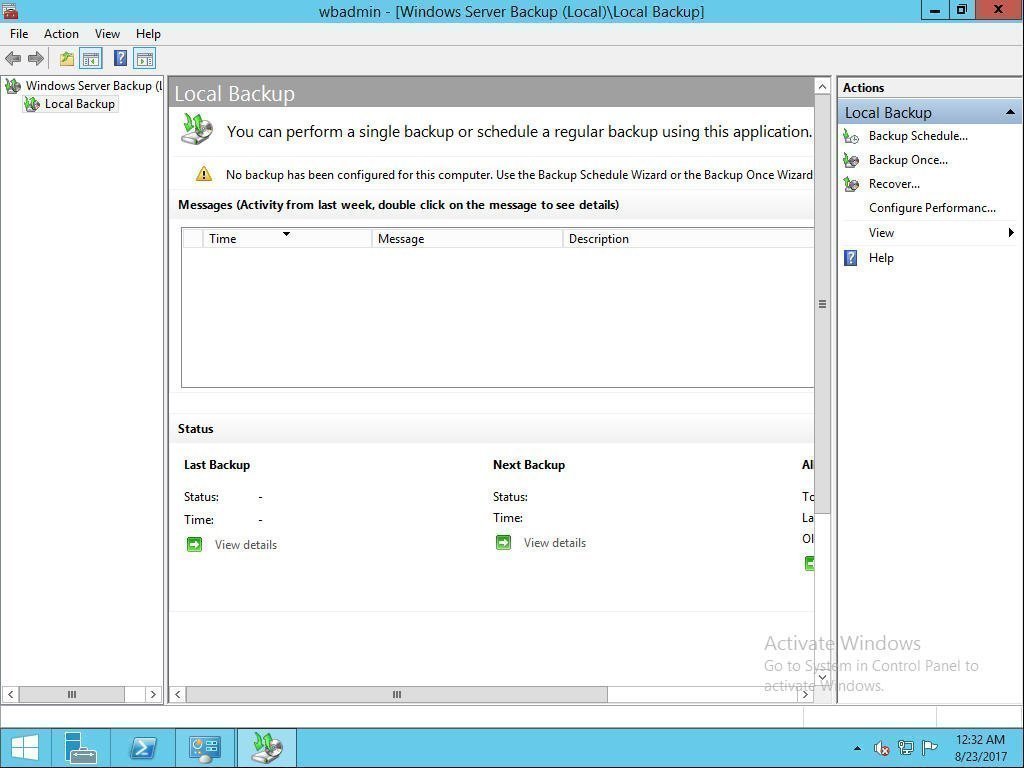
Task: Click Help text in Actions pane
Action: (881, 258)
